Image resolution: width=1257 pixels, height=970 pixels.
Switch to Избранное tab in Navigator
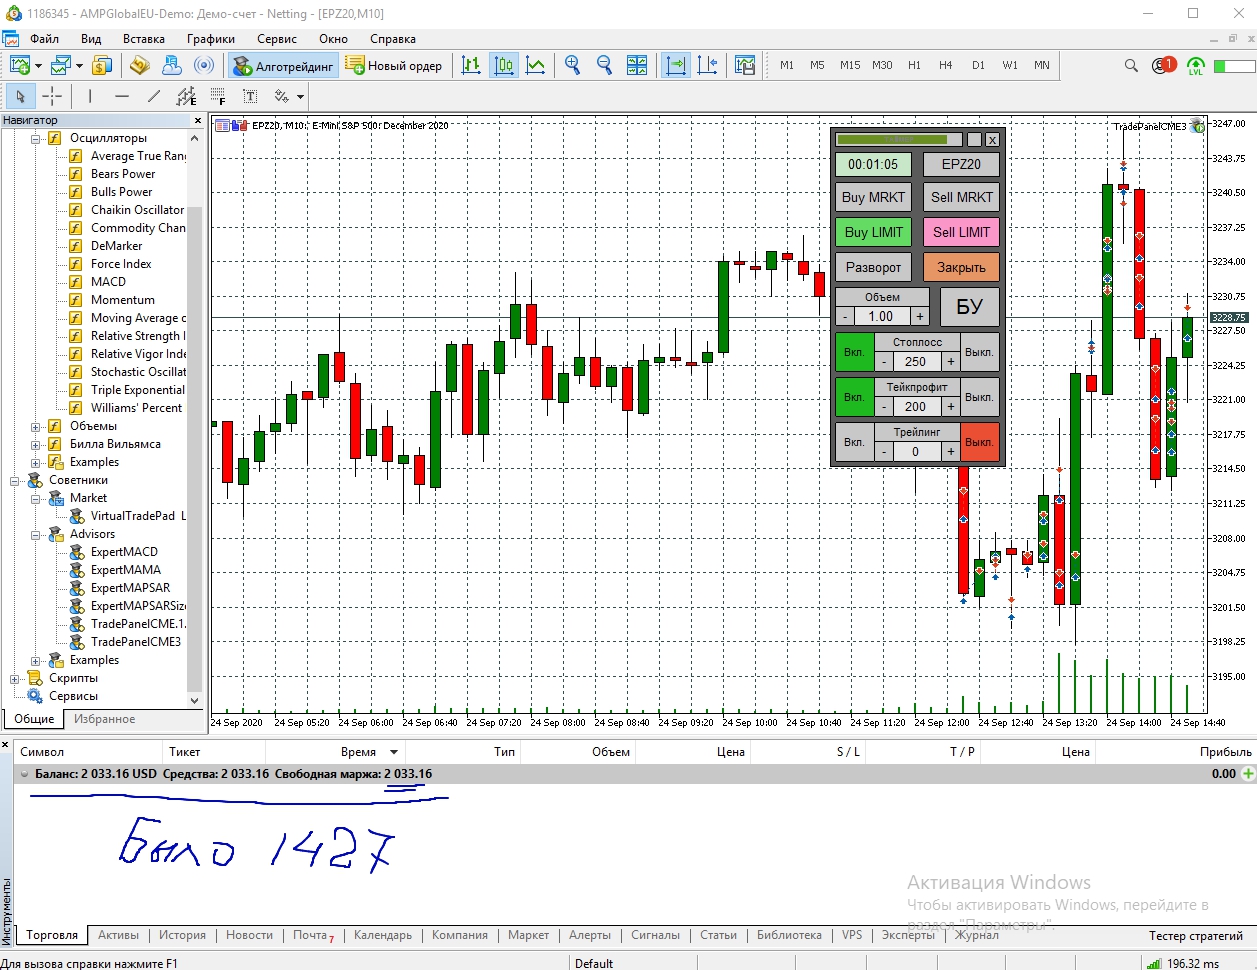tap(104, 719)
